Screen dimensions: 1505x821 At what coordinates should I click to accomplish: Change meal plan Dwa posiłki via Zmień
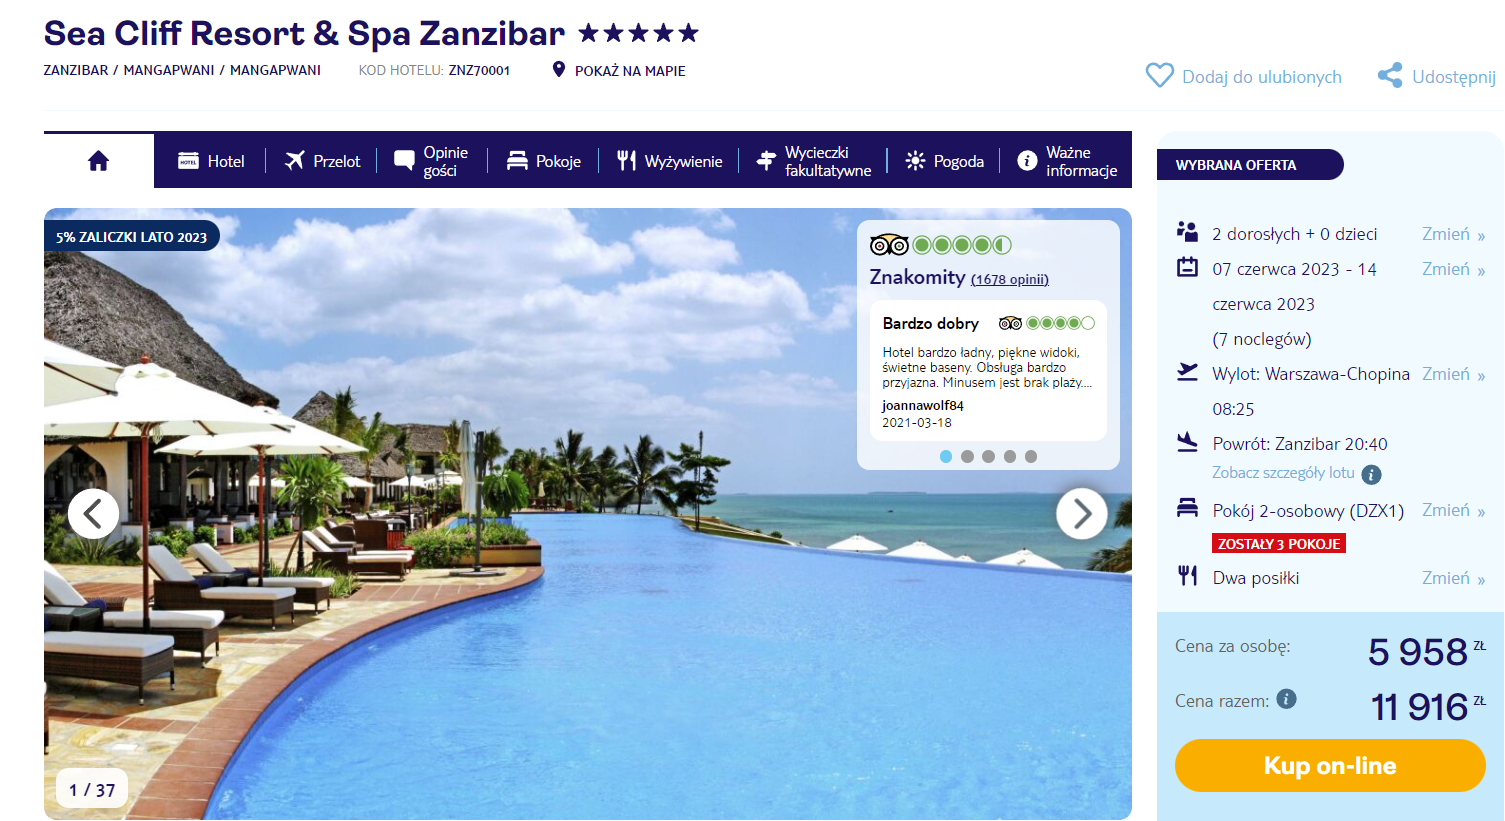(x=1453, y=578)
